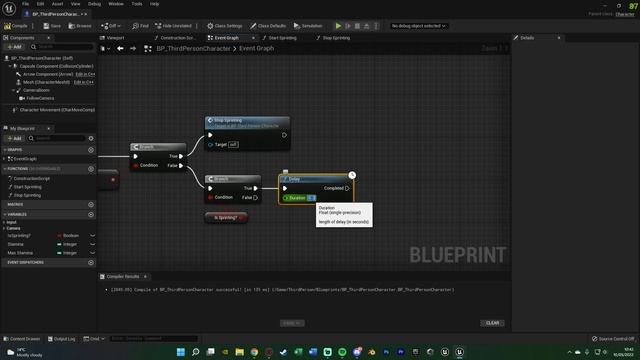Screen dimensions: 640x360
Task: Open the Help menu
Action: point(154,4)
